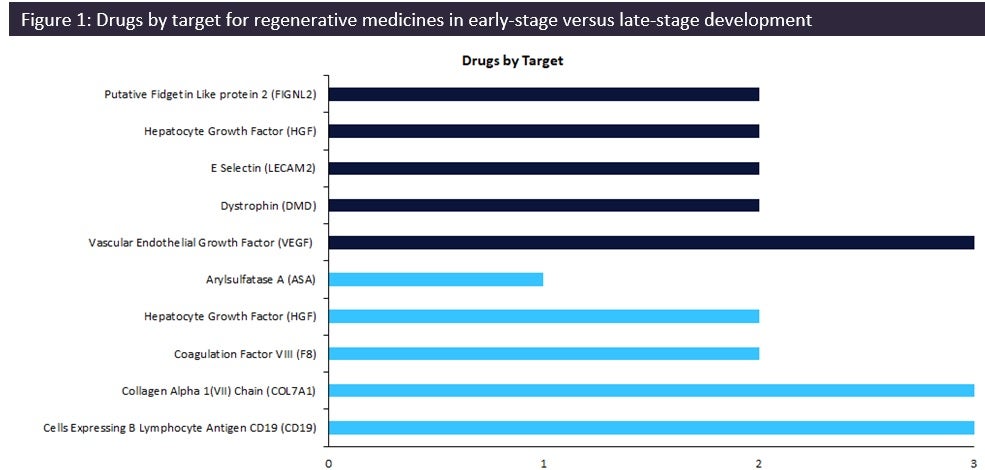Select the light blue Hepatocyte Growth Factor bar

point(544,316)
